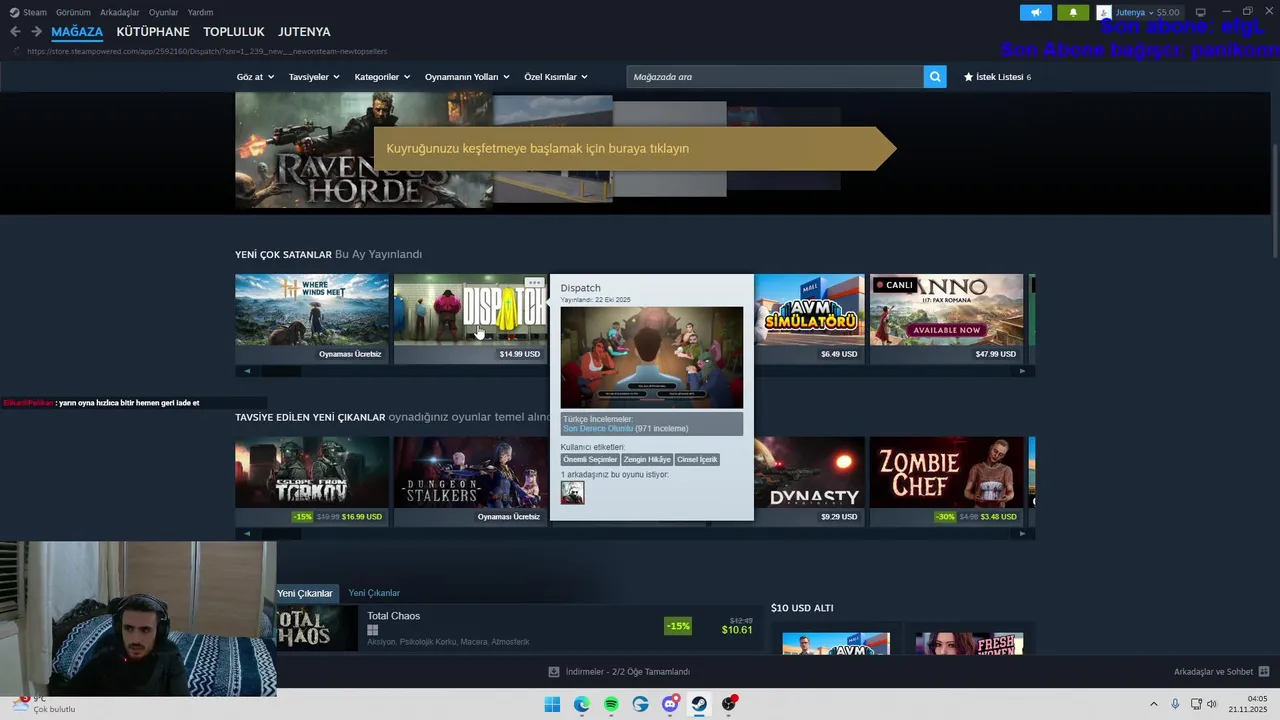This screenshot has height=720, width=1280.
Task: Switch to Steam taskbar icon
Action: tap(699, 704)
